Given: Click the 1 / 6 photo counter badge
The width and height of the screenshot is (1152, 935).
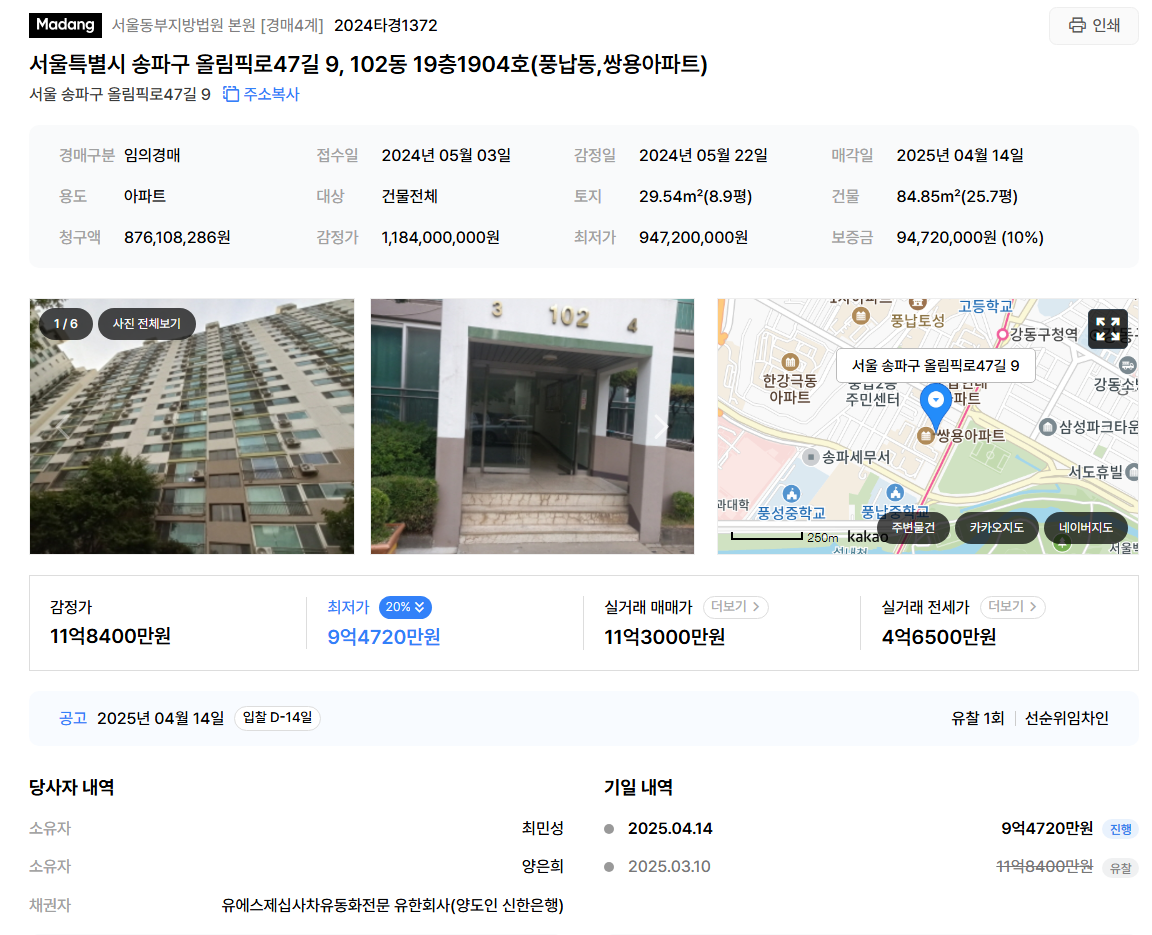Looking at the screenshot, I should (65, 324).
